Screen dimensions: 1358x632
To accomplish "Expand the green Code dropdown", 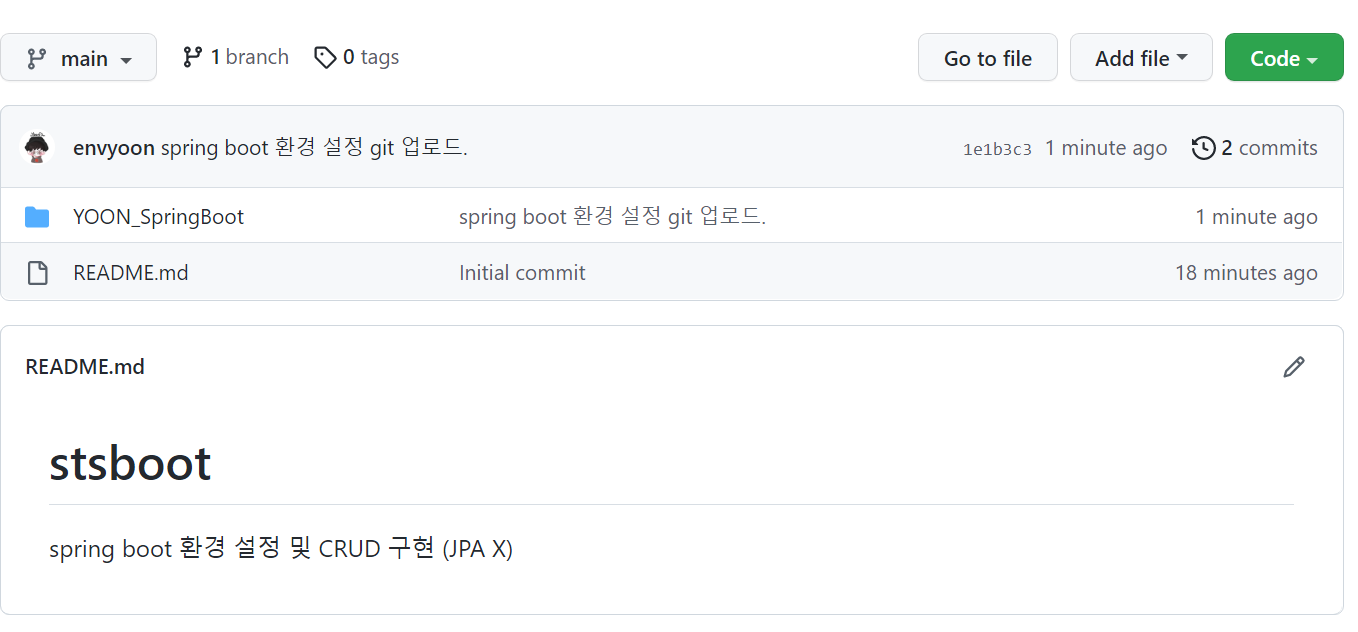I will (1283, 57).
